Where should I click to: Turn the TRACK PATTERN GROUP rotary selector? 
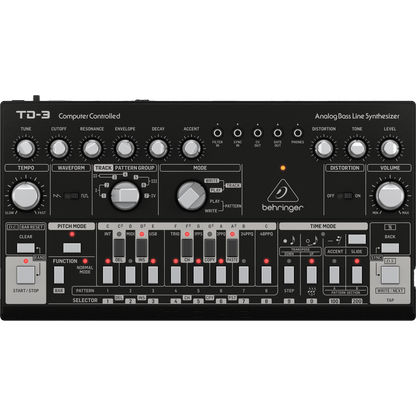[x=125, y=196]
